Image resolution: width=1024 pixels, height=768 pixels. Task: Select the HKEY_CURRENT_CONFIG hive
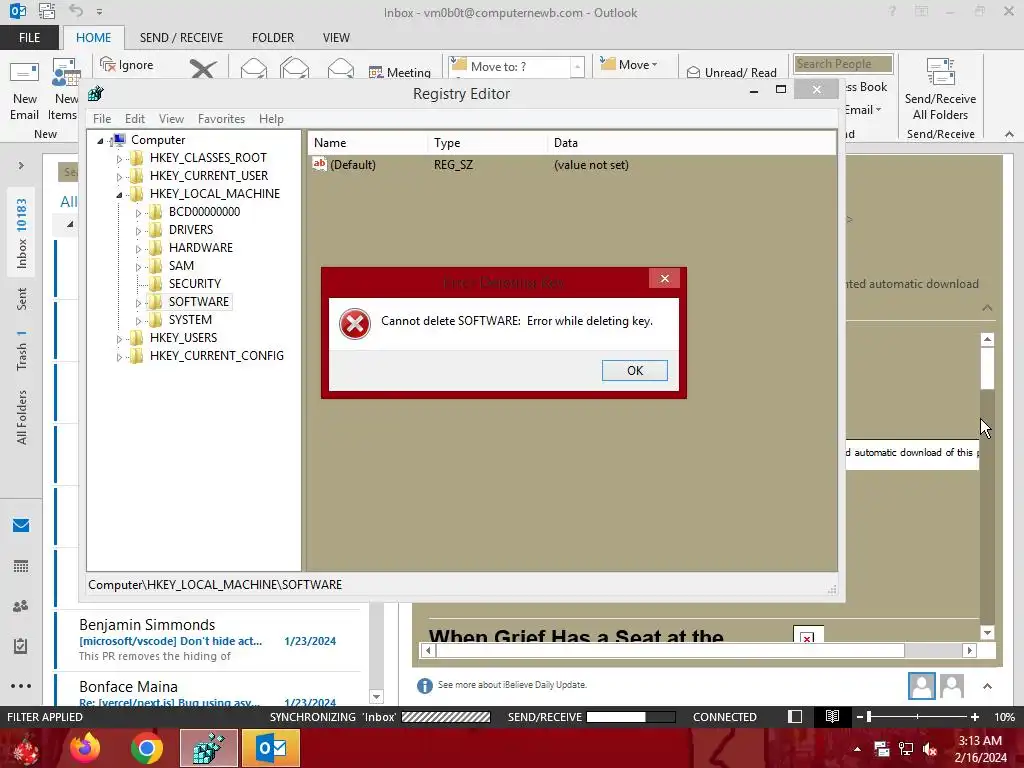coord(217,356)
